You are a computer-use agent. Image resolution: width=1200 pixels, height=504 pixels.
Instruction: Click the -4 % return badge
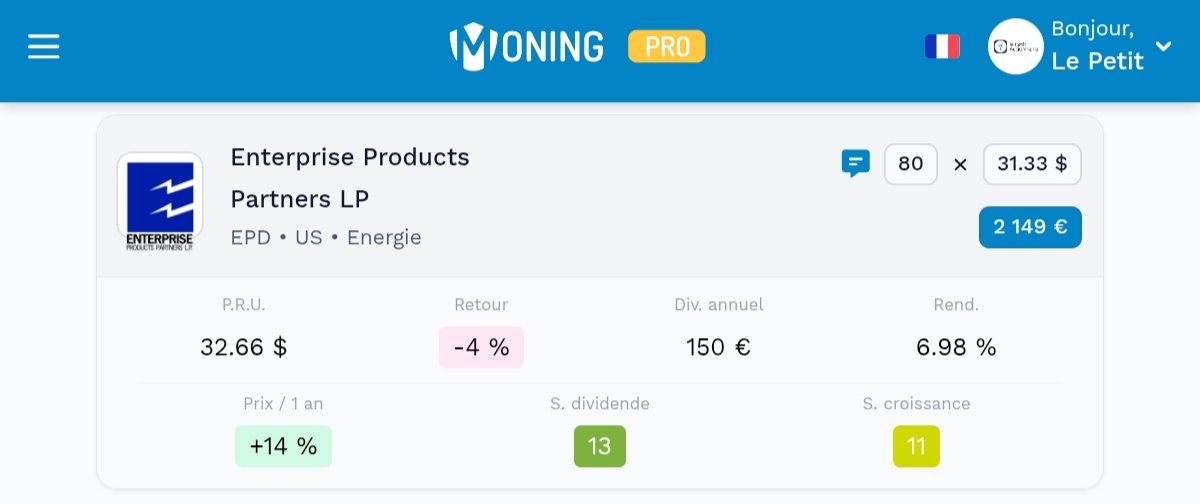(x=481, y=347)
